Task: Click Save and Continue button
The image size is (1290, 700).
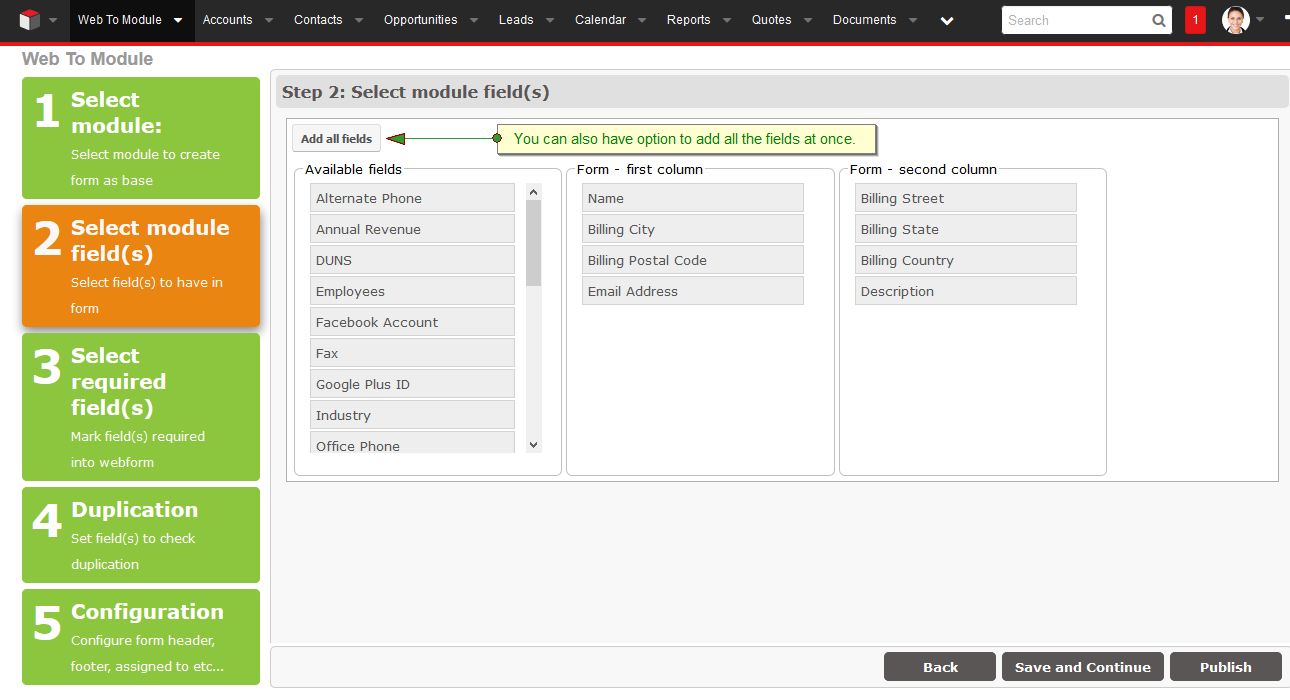Action: [x=1082, y=667]
